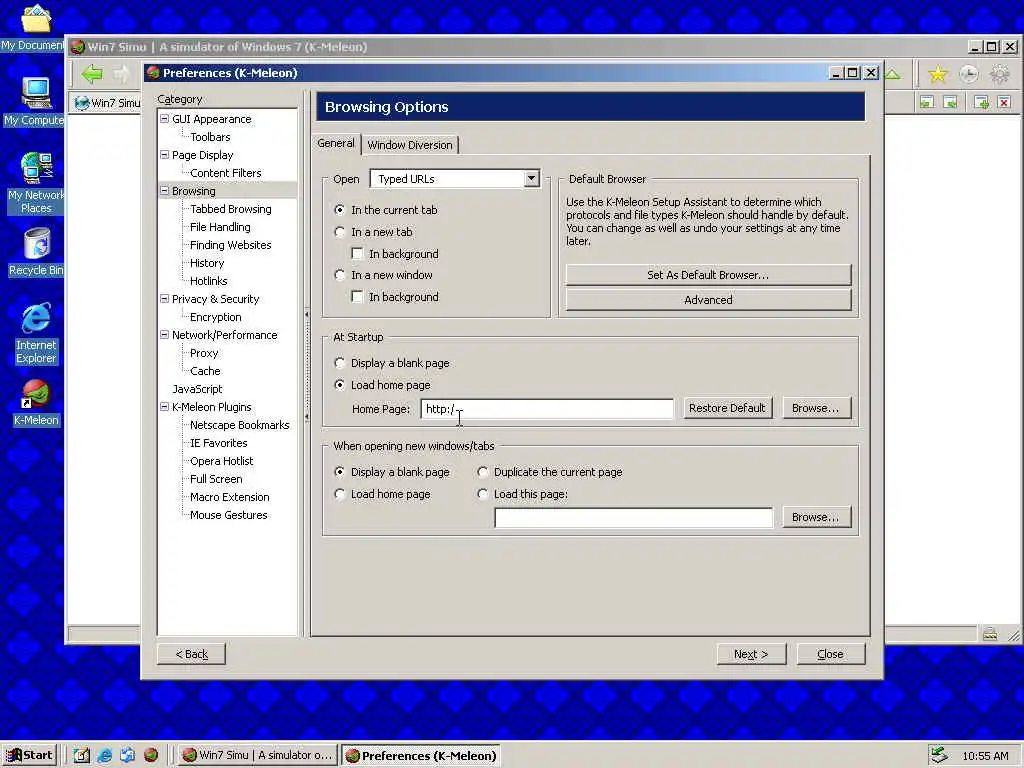Collapse Network/Performance tree node
Viewport: 1024px width, 768px height.
(x=165, y=334)
